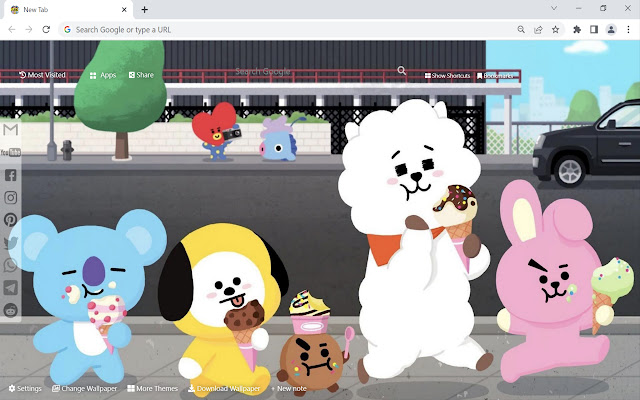Open the Share menu on the wallpaper
The image size is (640, 400).
141,75
